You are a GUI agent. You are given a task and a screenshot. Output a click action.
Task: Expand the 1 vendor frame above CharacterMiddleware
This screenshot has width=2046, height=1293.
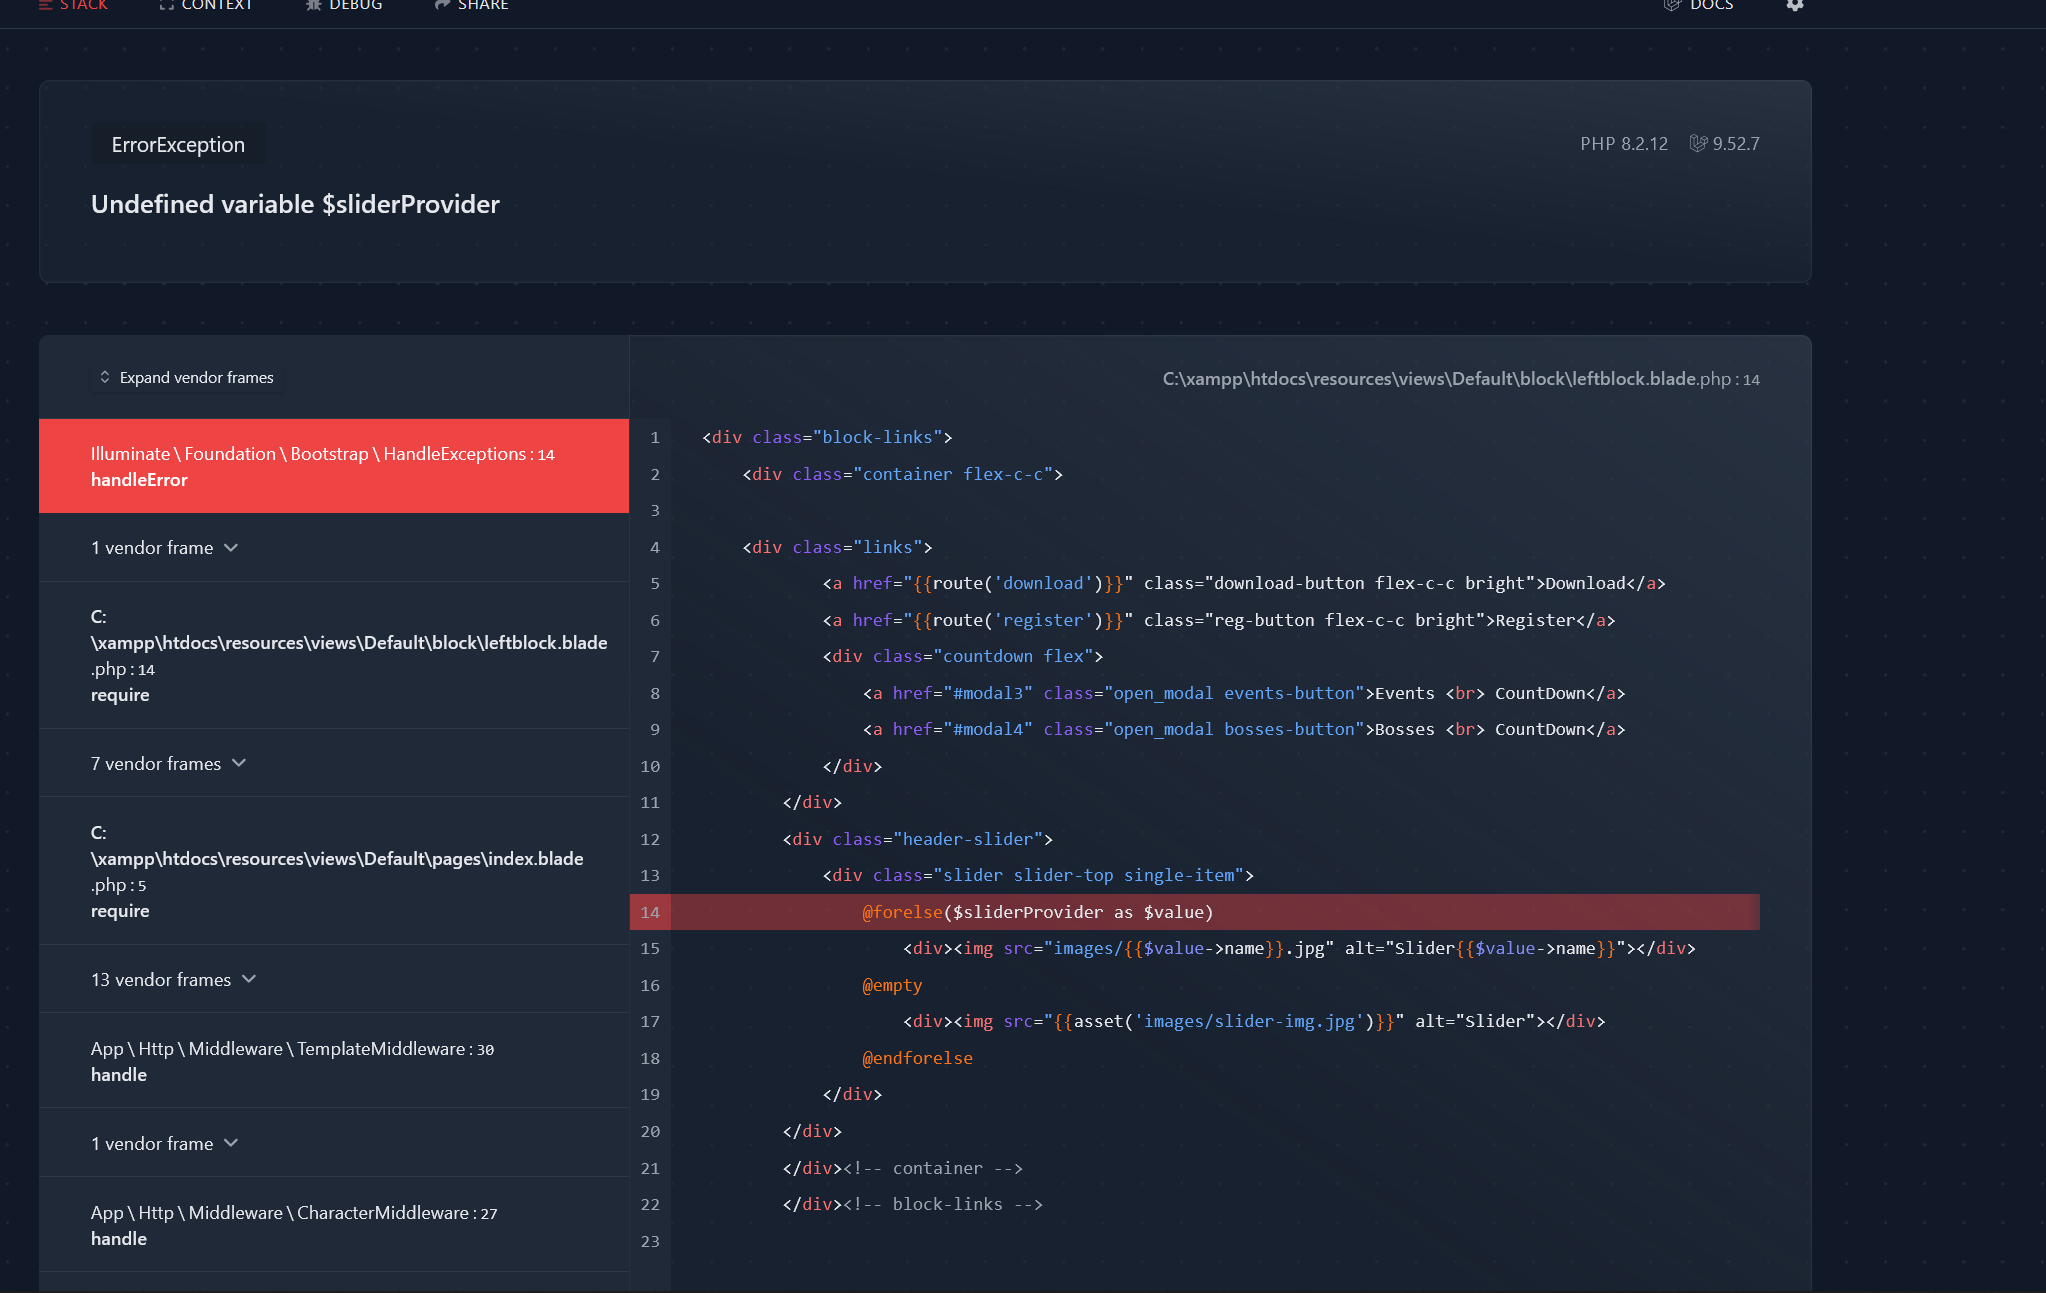coord(165,1144)
